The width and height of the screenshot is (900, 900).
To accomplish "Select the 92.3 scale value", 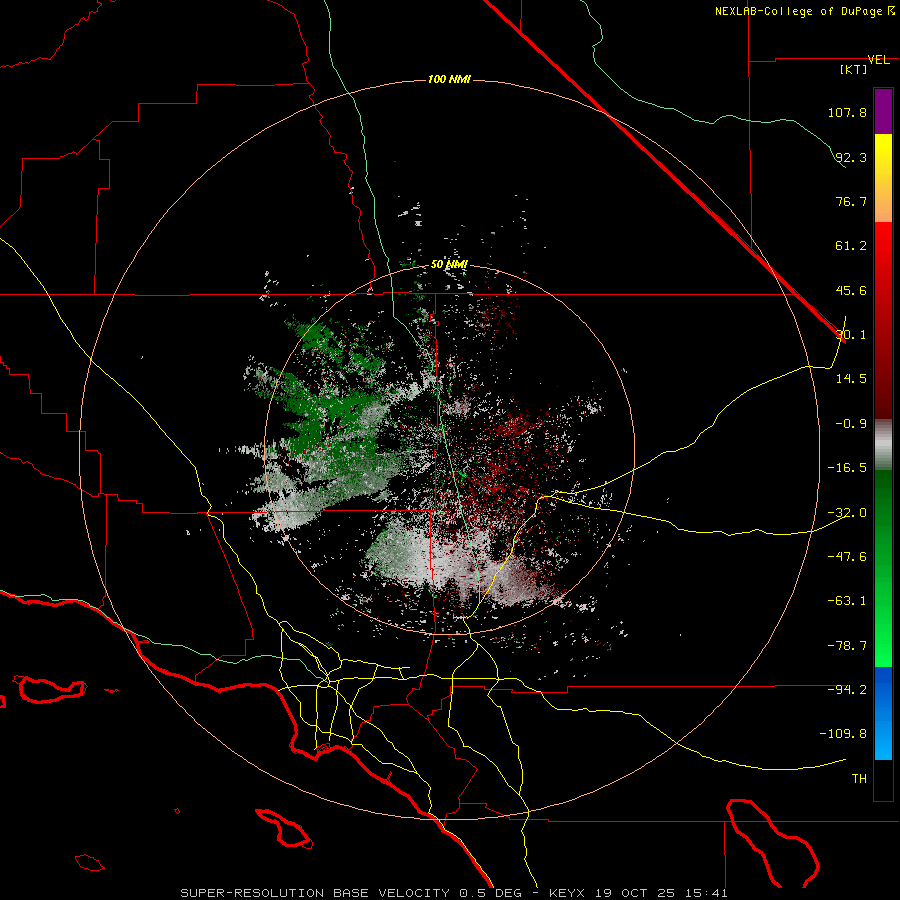I will (851, 157).
